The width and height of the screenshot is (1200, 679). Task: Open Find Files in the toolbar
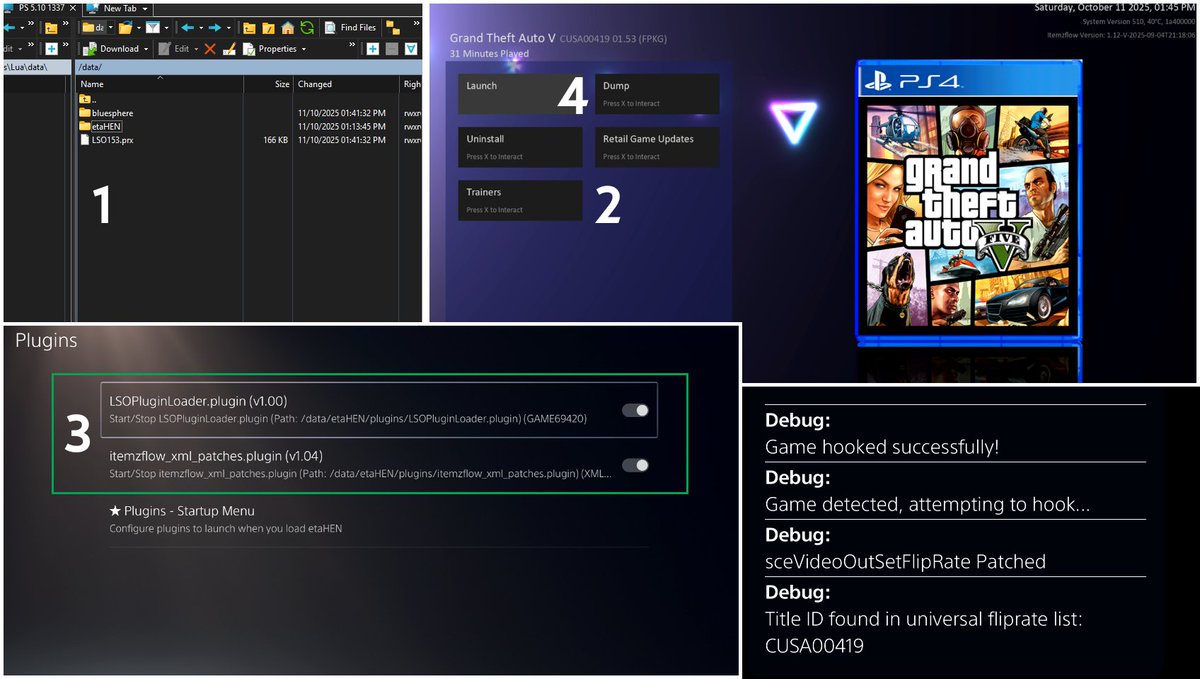[x=350, y=28]
